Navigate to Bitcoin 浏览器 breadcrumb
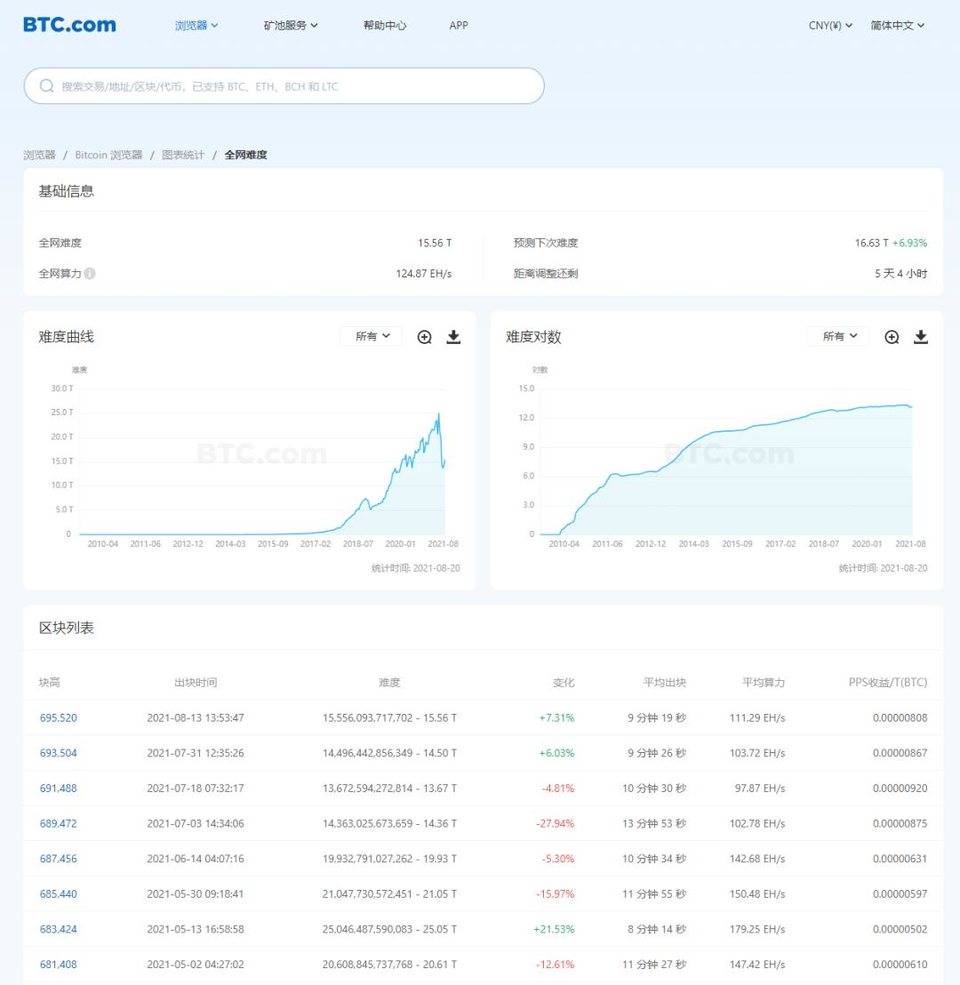Image resolution: width=960 pixels, height=985 pixels. click(109, 155)
